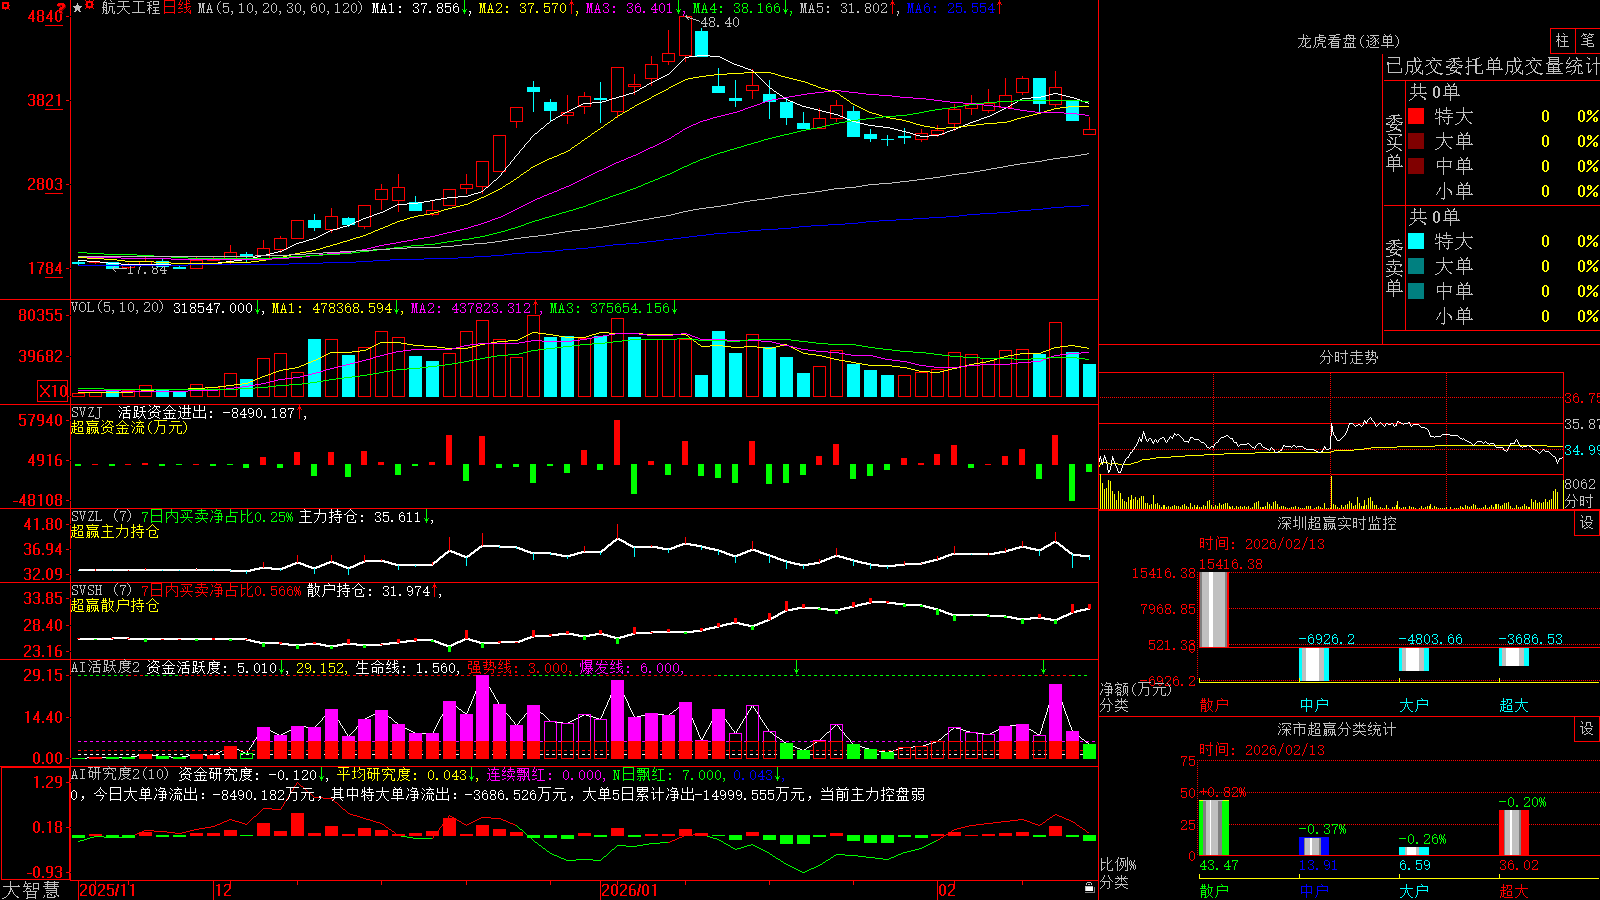Click the first green arrow in AI活跃度 panel
Screen dimensions: 1600x900
[x=797, y=667]
